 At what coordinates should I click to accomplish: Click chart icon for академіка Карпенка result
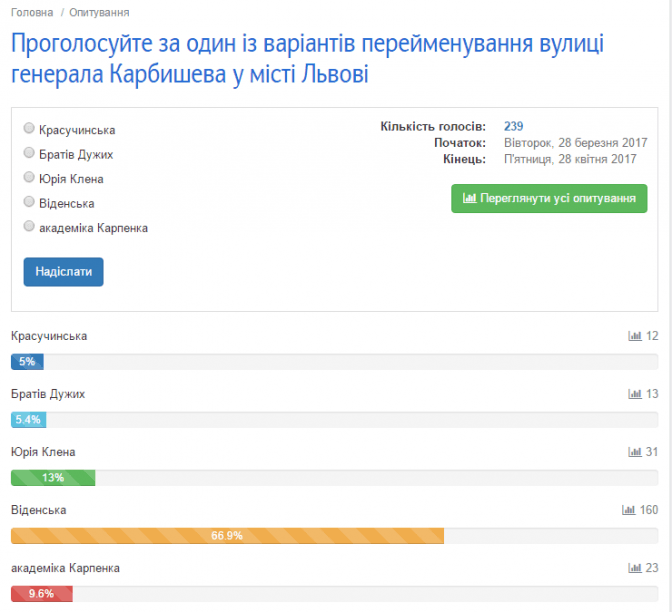pyautogui.click(x=634, y=568)
